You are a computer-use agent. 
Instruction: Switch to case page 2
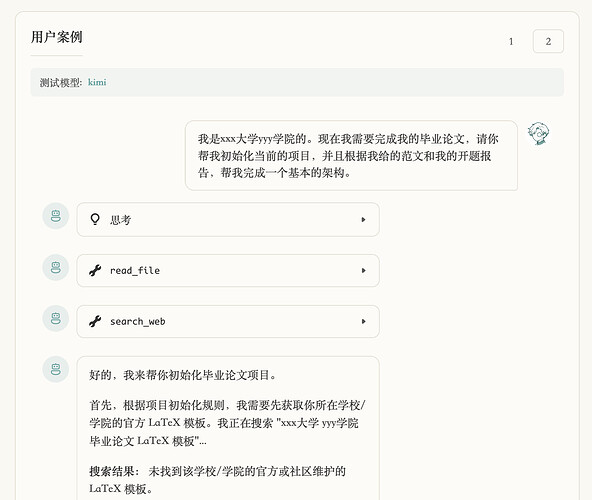coord(548,41)
